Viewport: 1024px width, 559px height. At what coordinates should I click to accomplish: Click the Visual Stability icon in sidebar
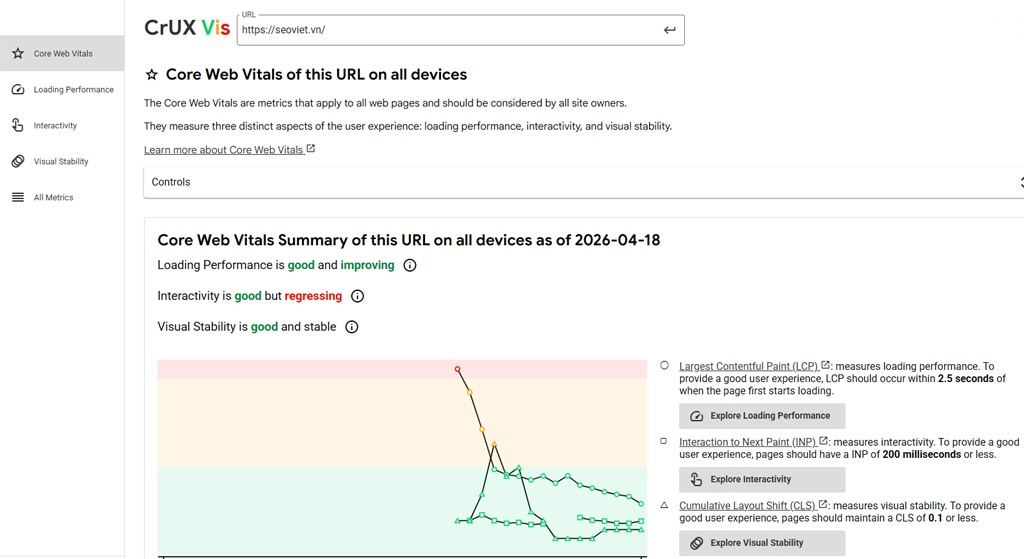pyautogui.click(x=18, y=162)
